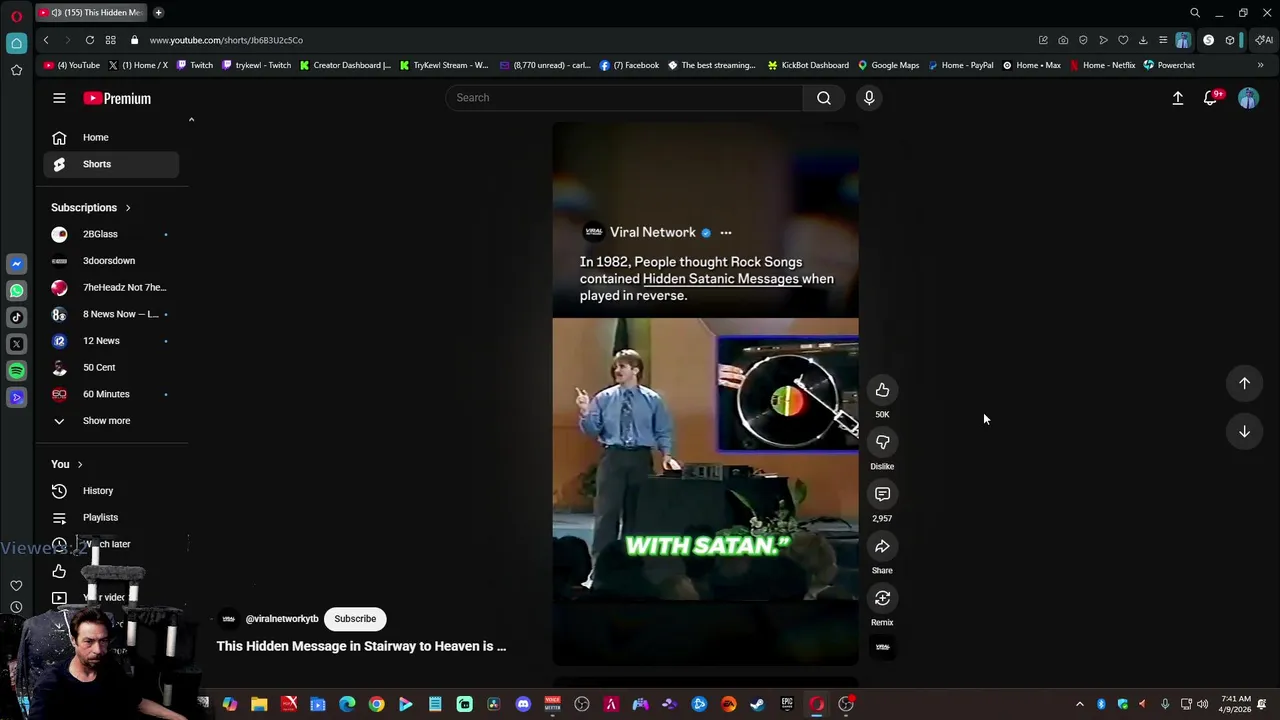Image resolution: width=1280 pixels, height=720 pixels.
Task: Open the taskbar clock showing 7:41 AM
Action: [x=1236, y=704]
